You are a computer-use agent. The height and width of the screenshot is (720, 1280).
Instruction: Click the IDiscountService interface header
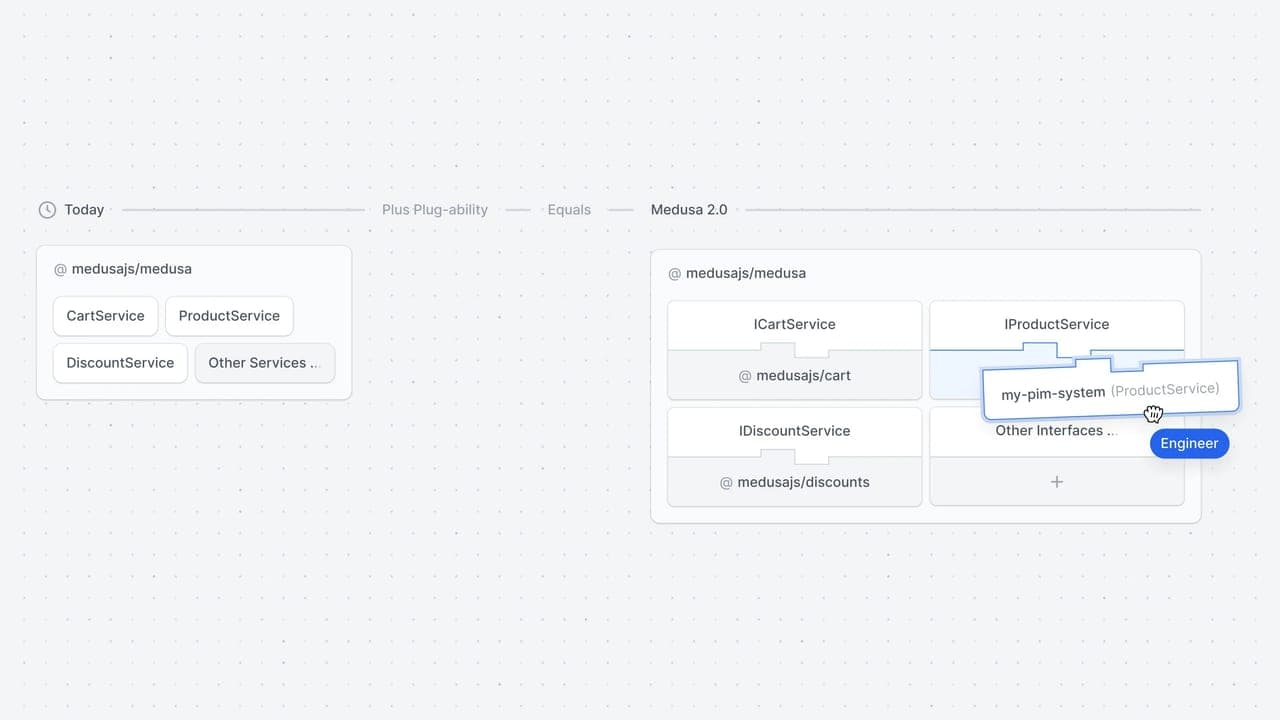point(795,431)
